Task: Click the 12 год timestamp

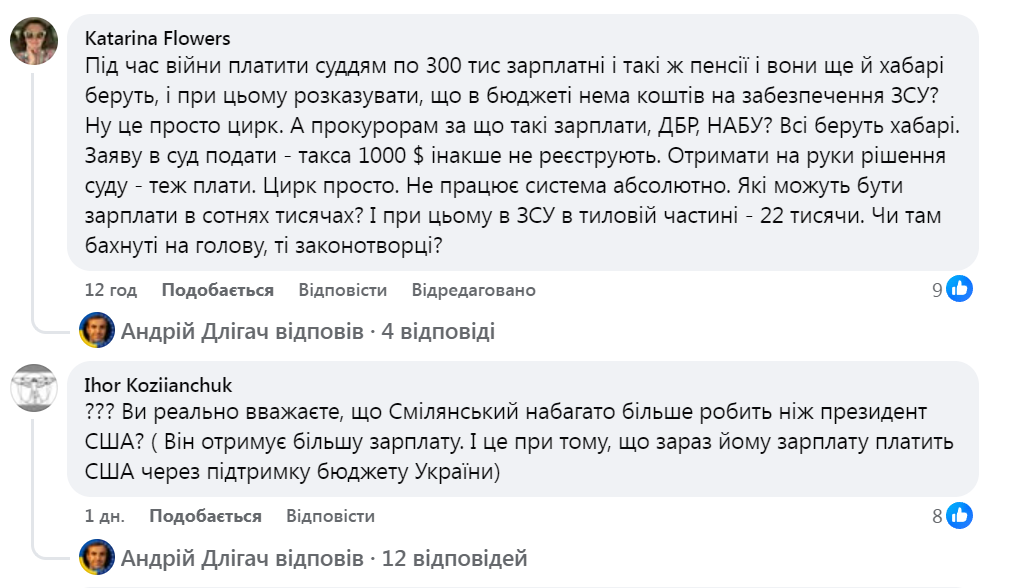Action: 111,290
